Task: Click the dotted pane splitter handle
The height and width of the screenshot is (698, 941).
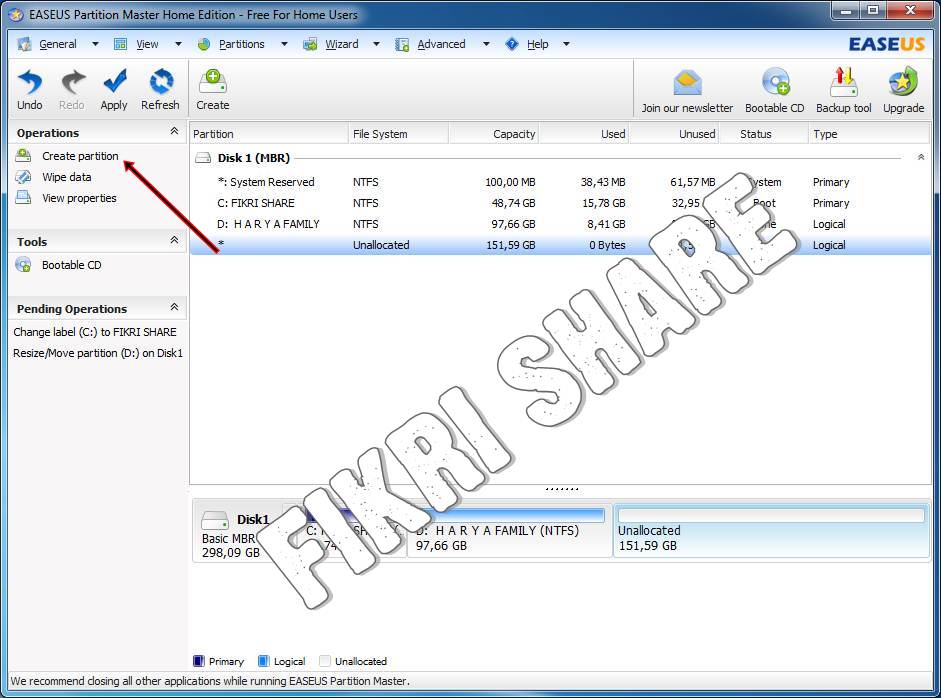Action: pyautogui.click(x=562, y=489)
